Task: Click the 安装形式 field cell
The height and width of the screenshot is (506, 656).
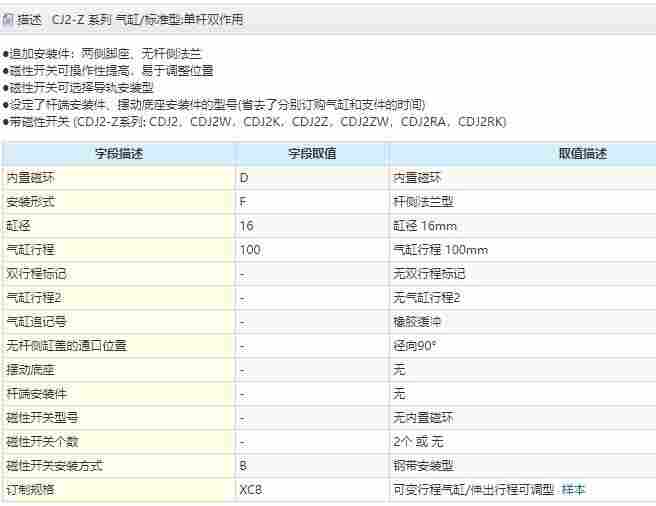Action: [119, 202]
